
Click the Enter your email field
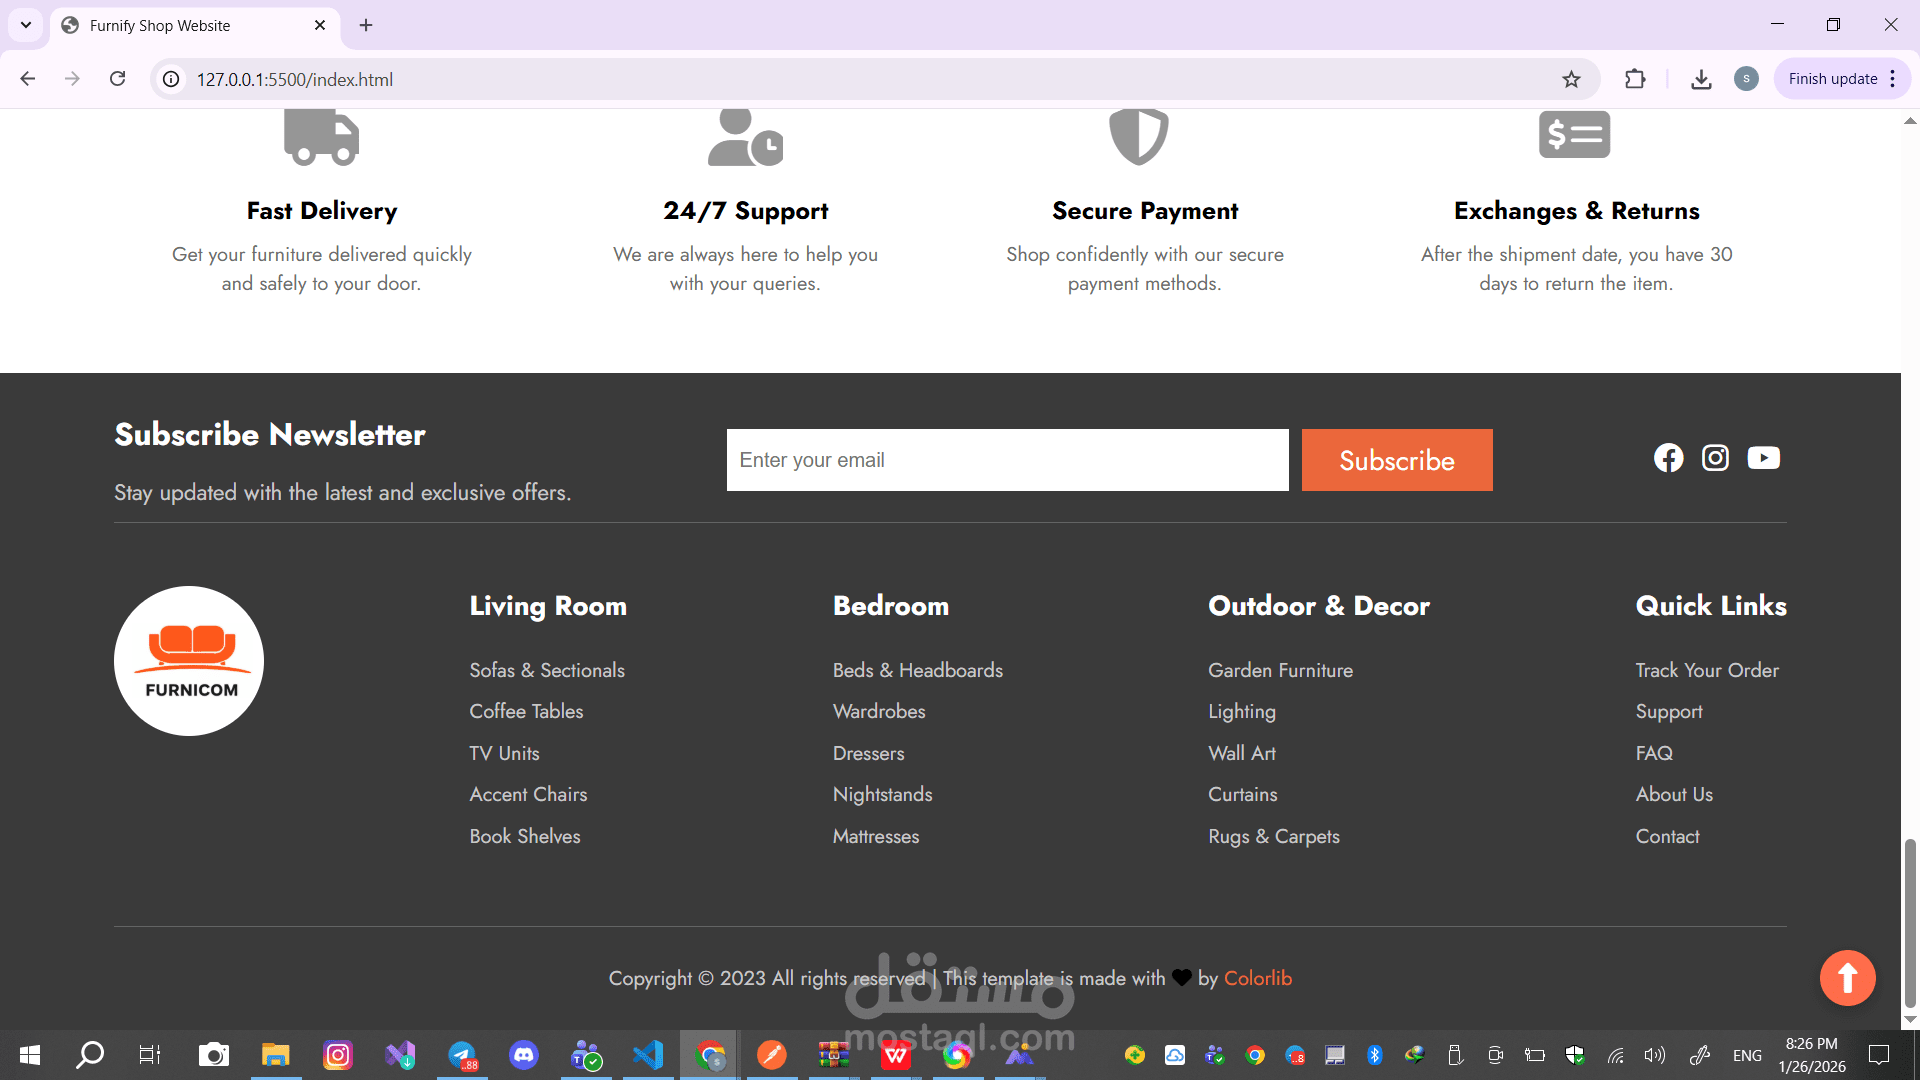(x=1007, y=460)
